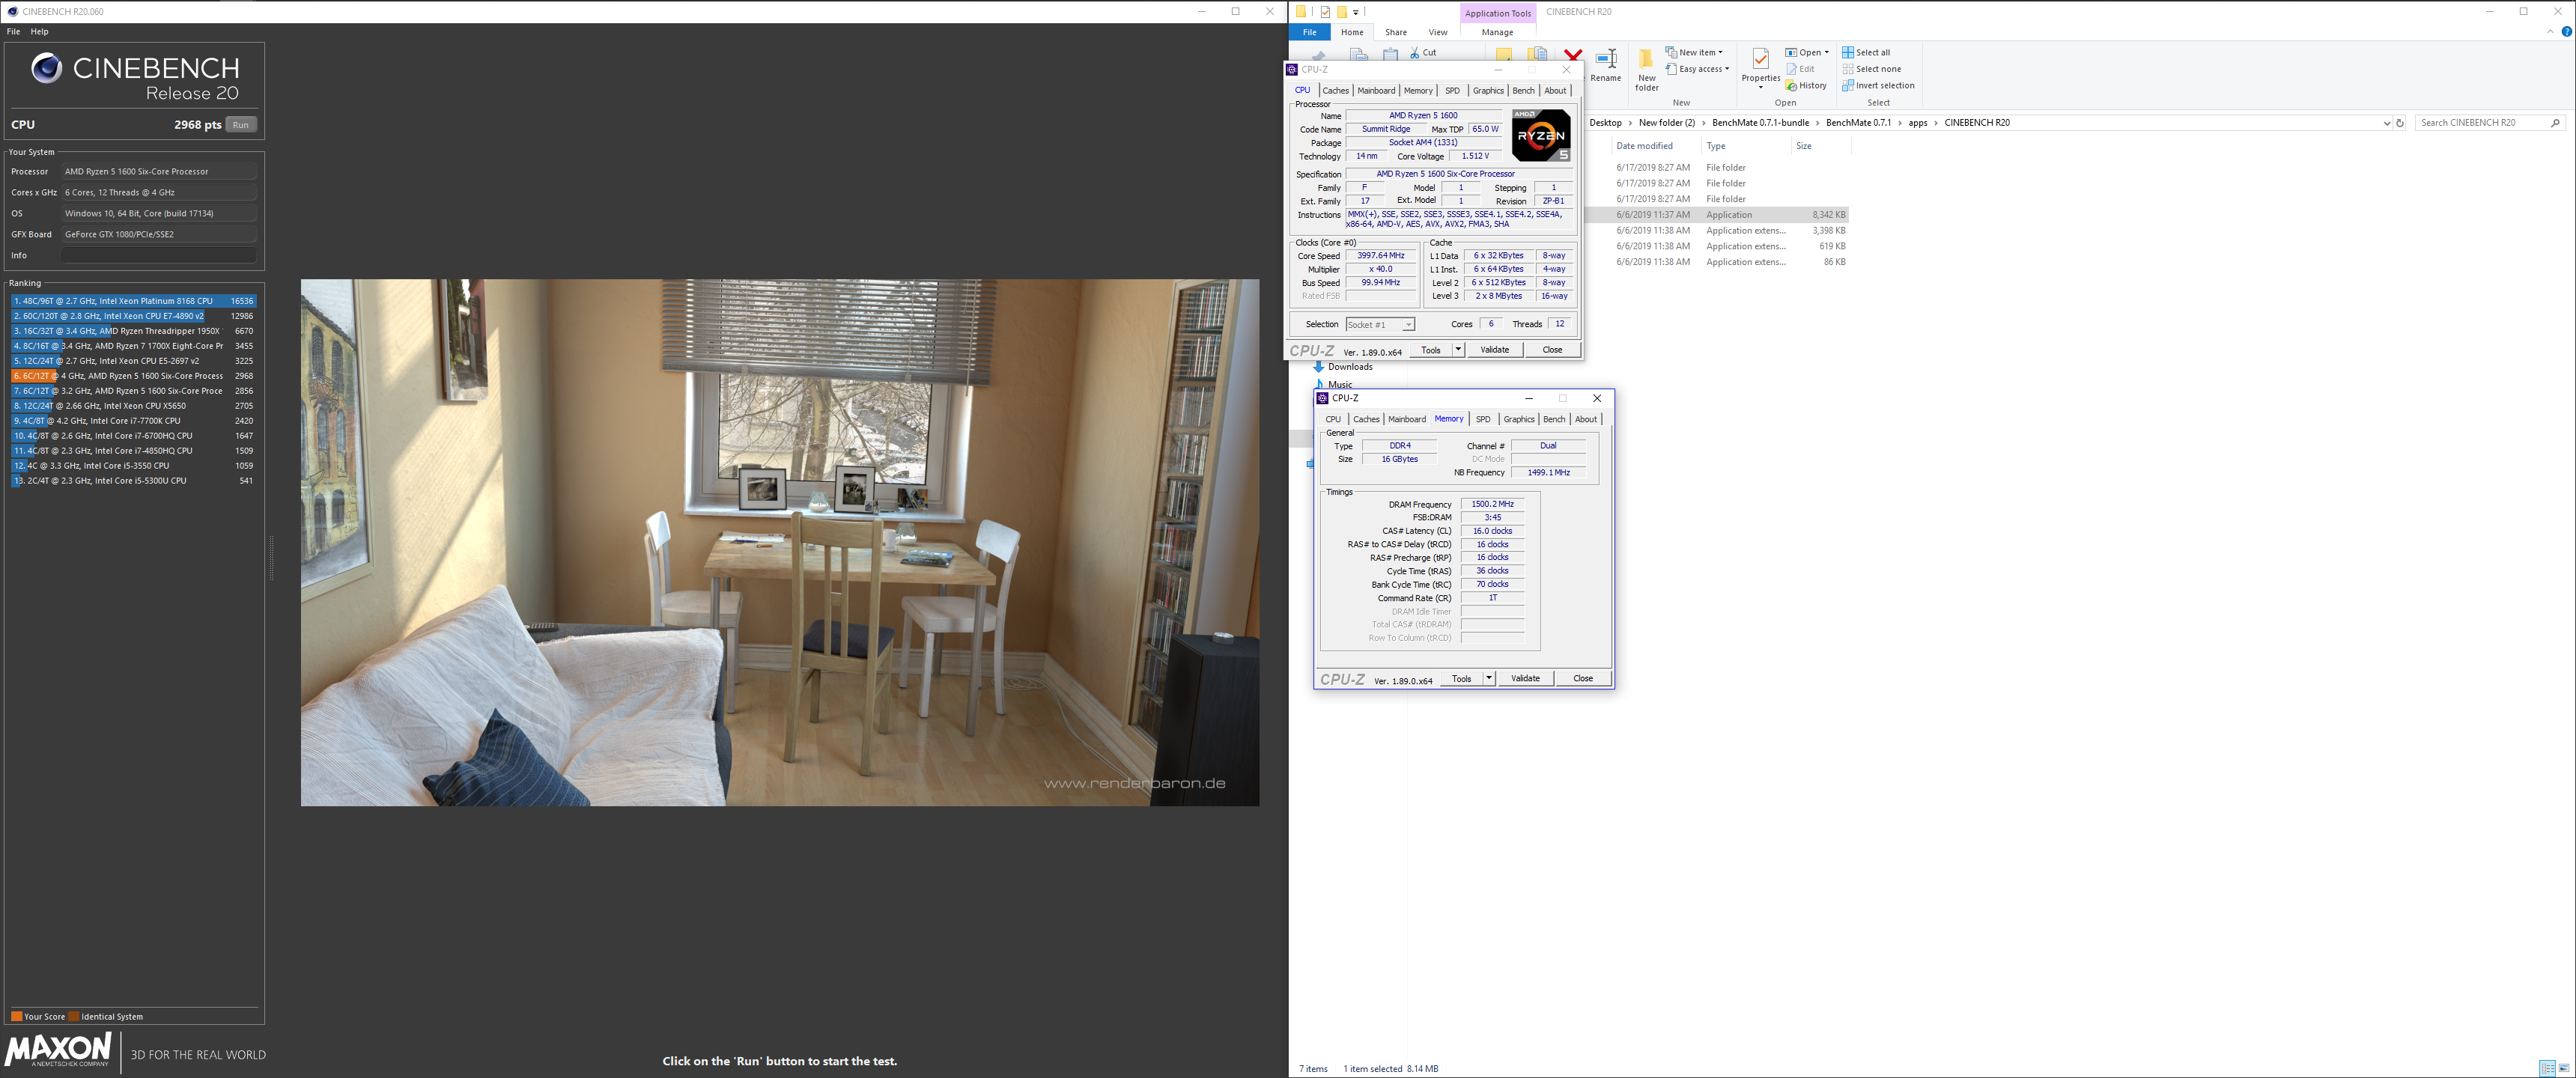Expand the Open dropdown in Explorer ribbon
2576x1078 pixels.
[x=1808, y=53]
